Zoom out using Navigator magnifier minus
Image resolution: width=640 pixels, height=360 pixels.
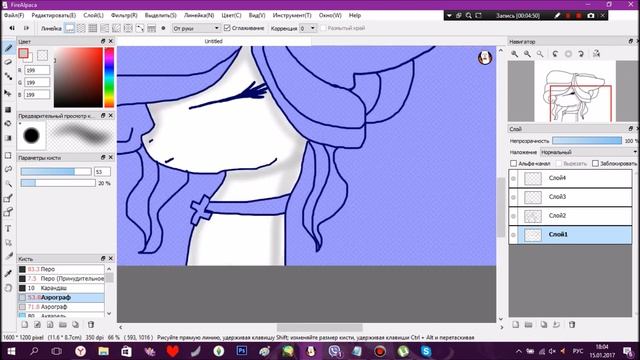[x=527, y=54]
